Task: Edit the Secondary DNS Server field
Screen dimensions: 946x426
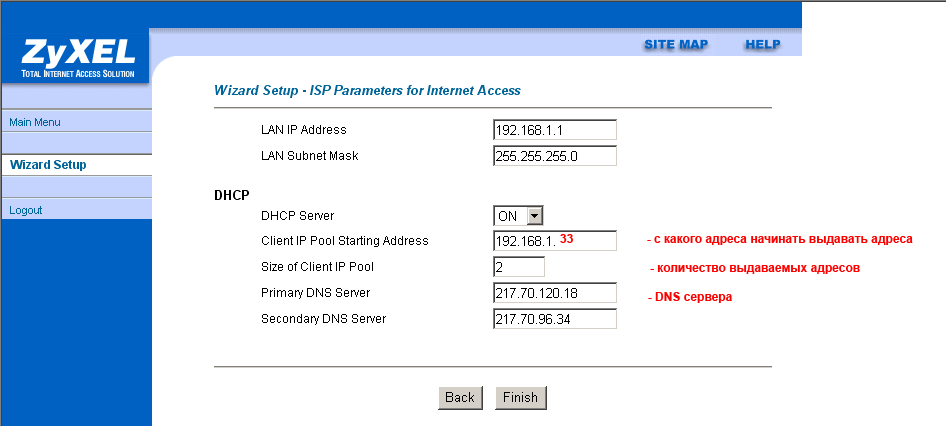Action: click(555, 319)
